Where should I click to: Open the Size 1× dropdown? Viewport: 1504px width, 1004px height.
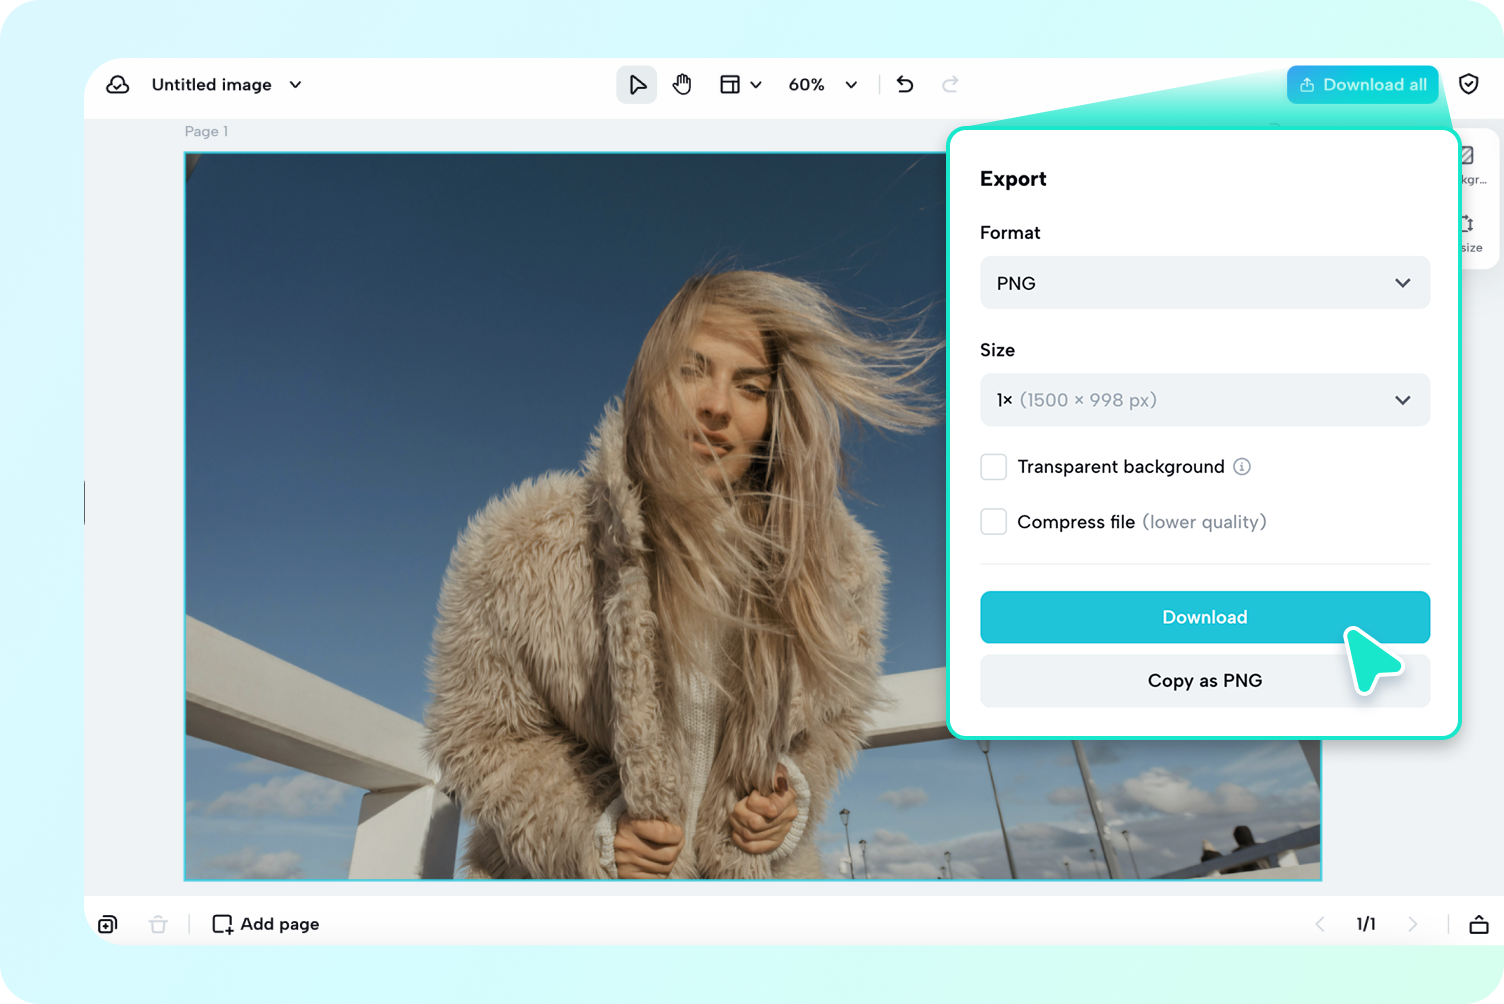point(1205,400)
